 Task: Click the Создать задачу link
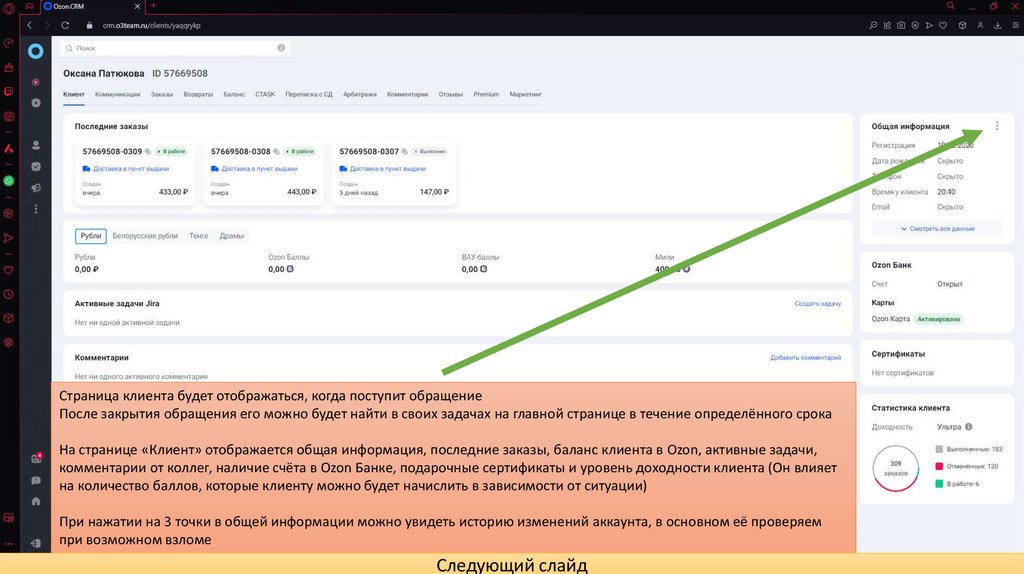coord(818,304)
